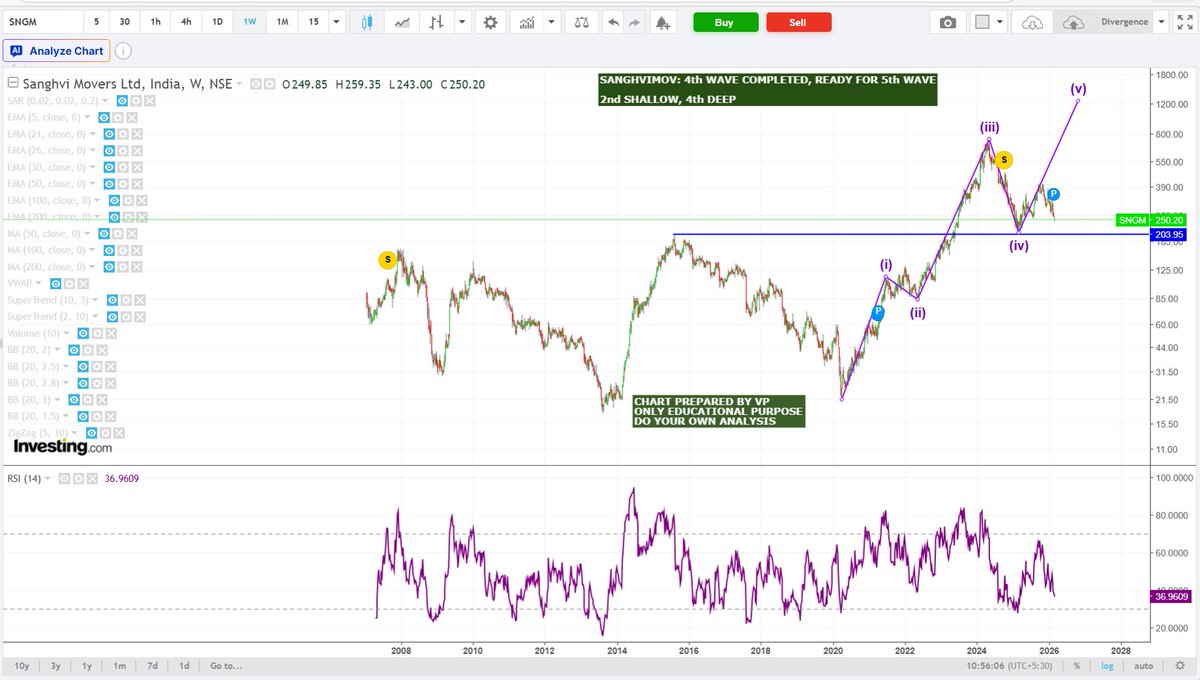Open Go to... date selector
This screenshot has height=680, width=1200.
click(x=226, y=666)
